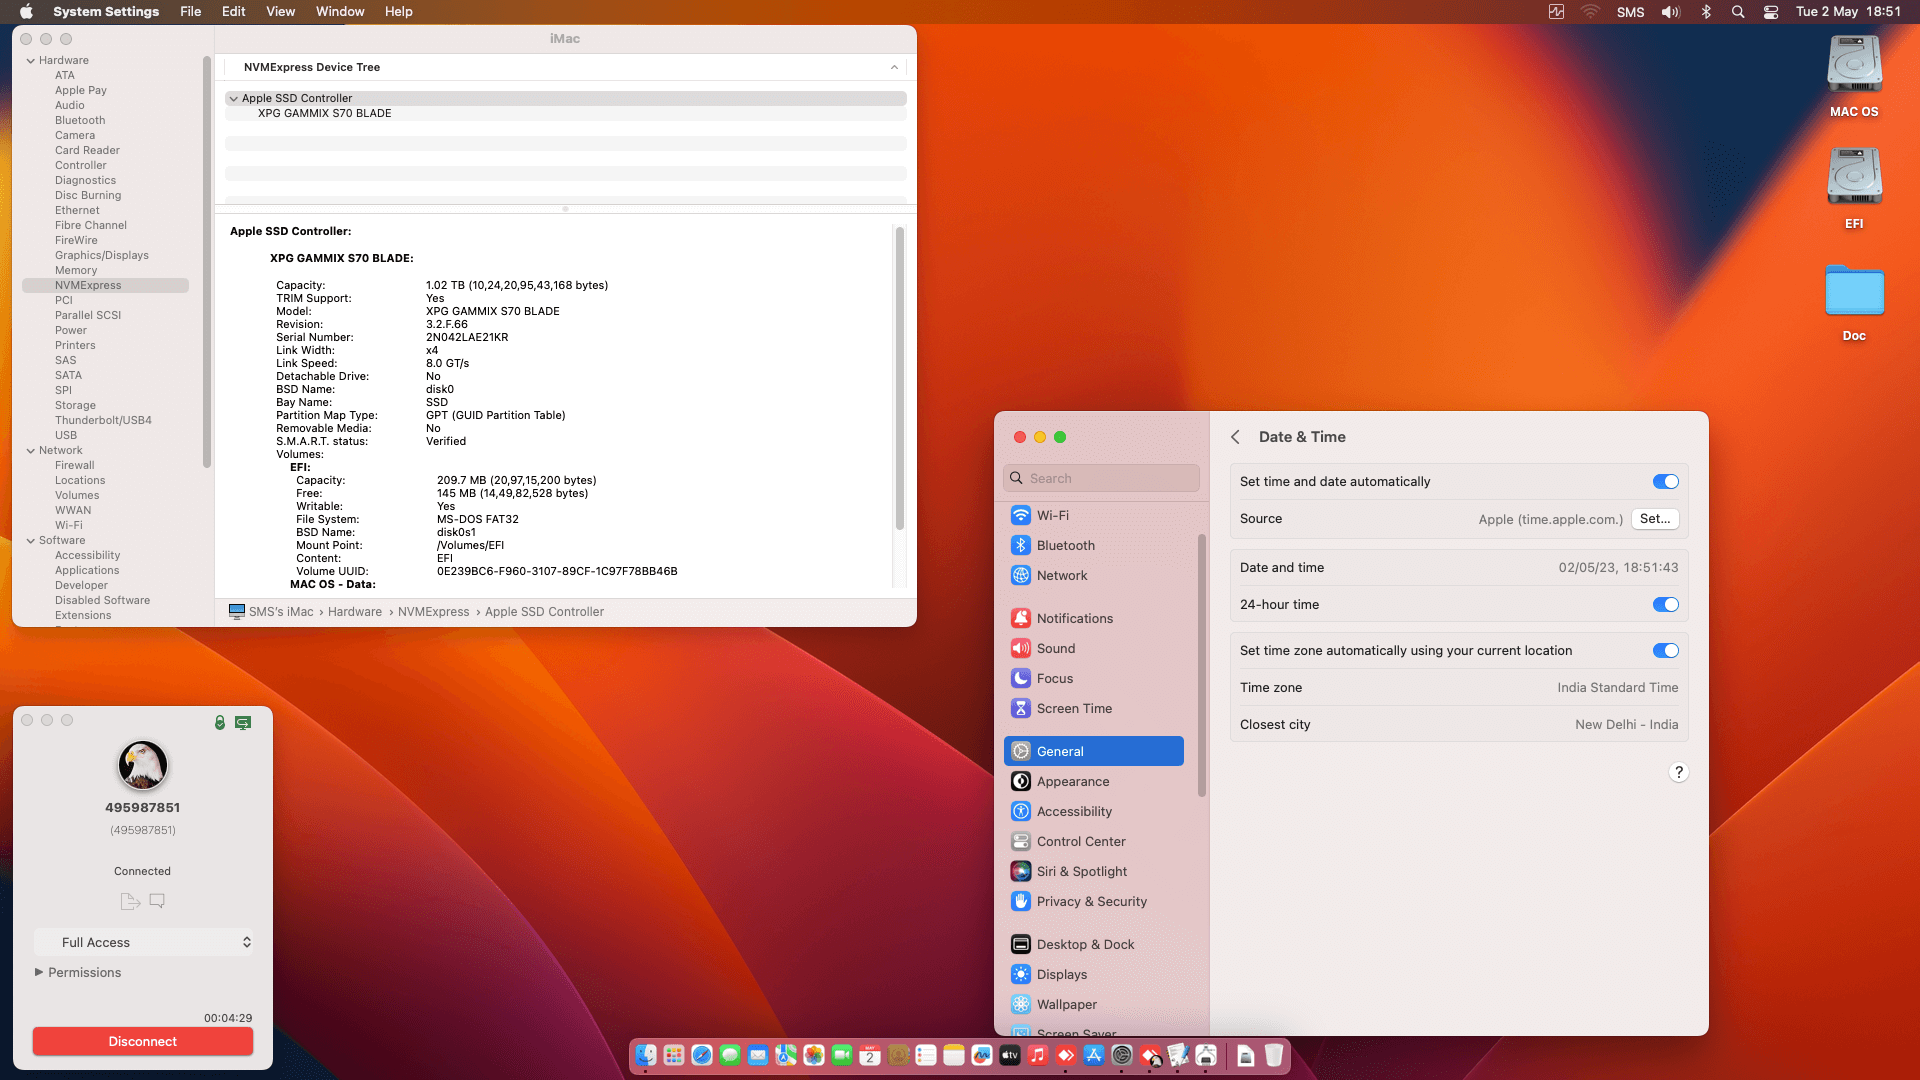Open the Window menu

(x=340, y=12)
